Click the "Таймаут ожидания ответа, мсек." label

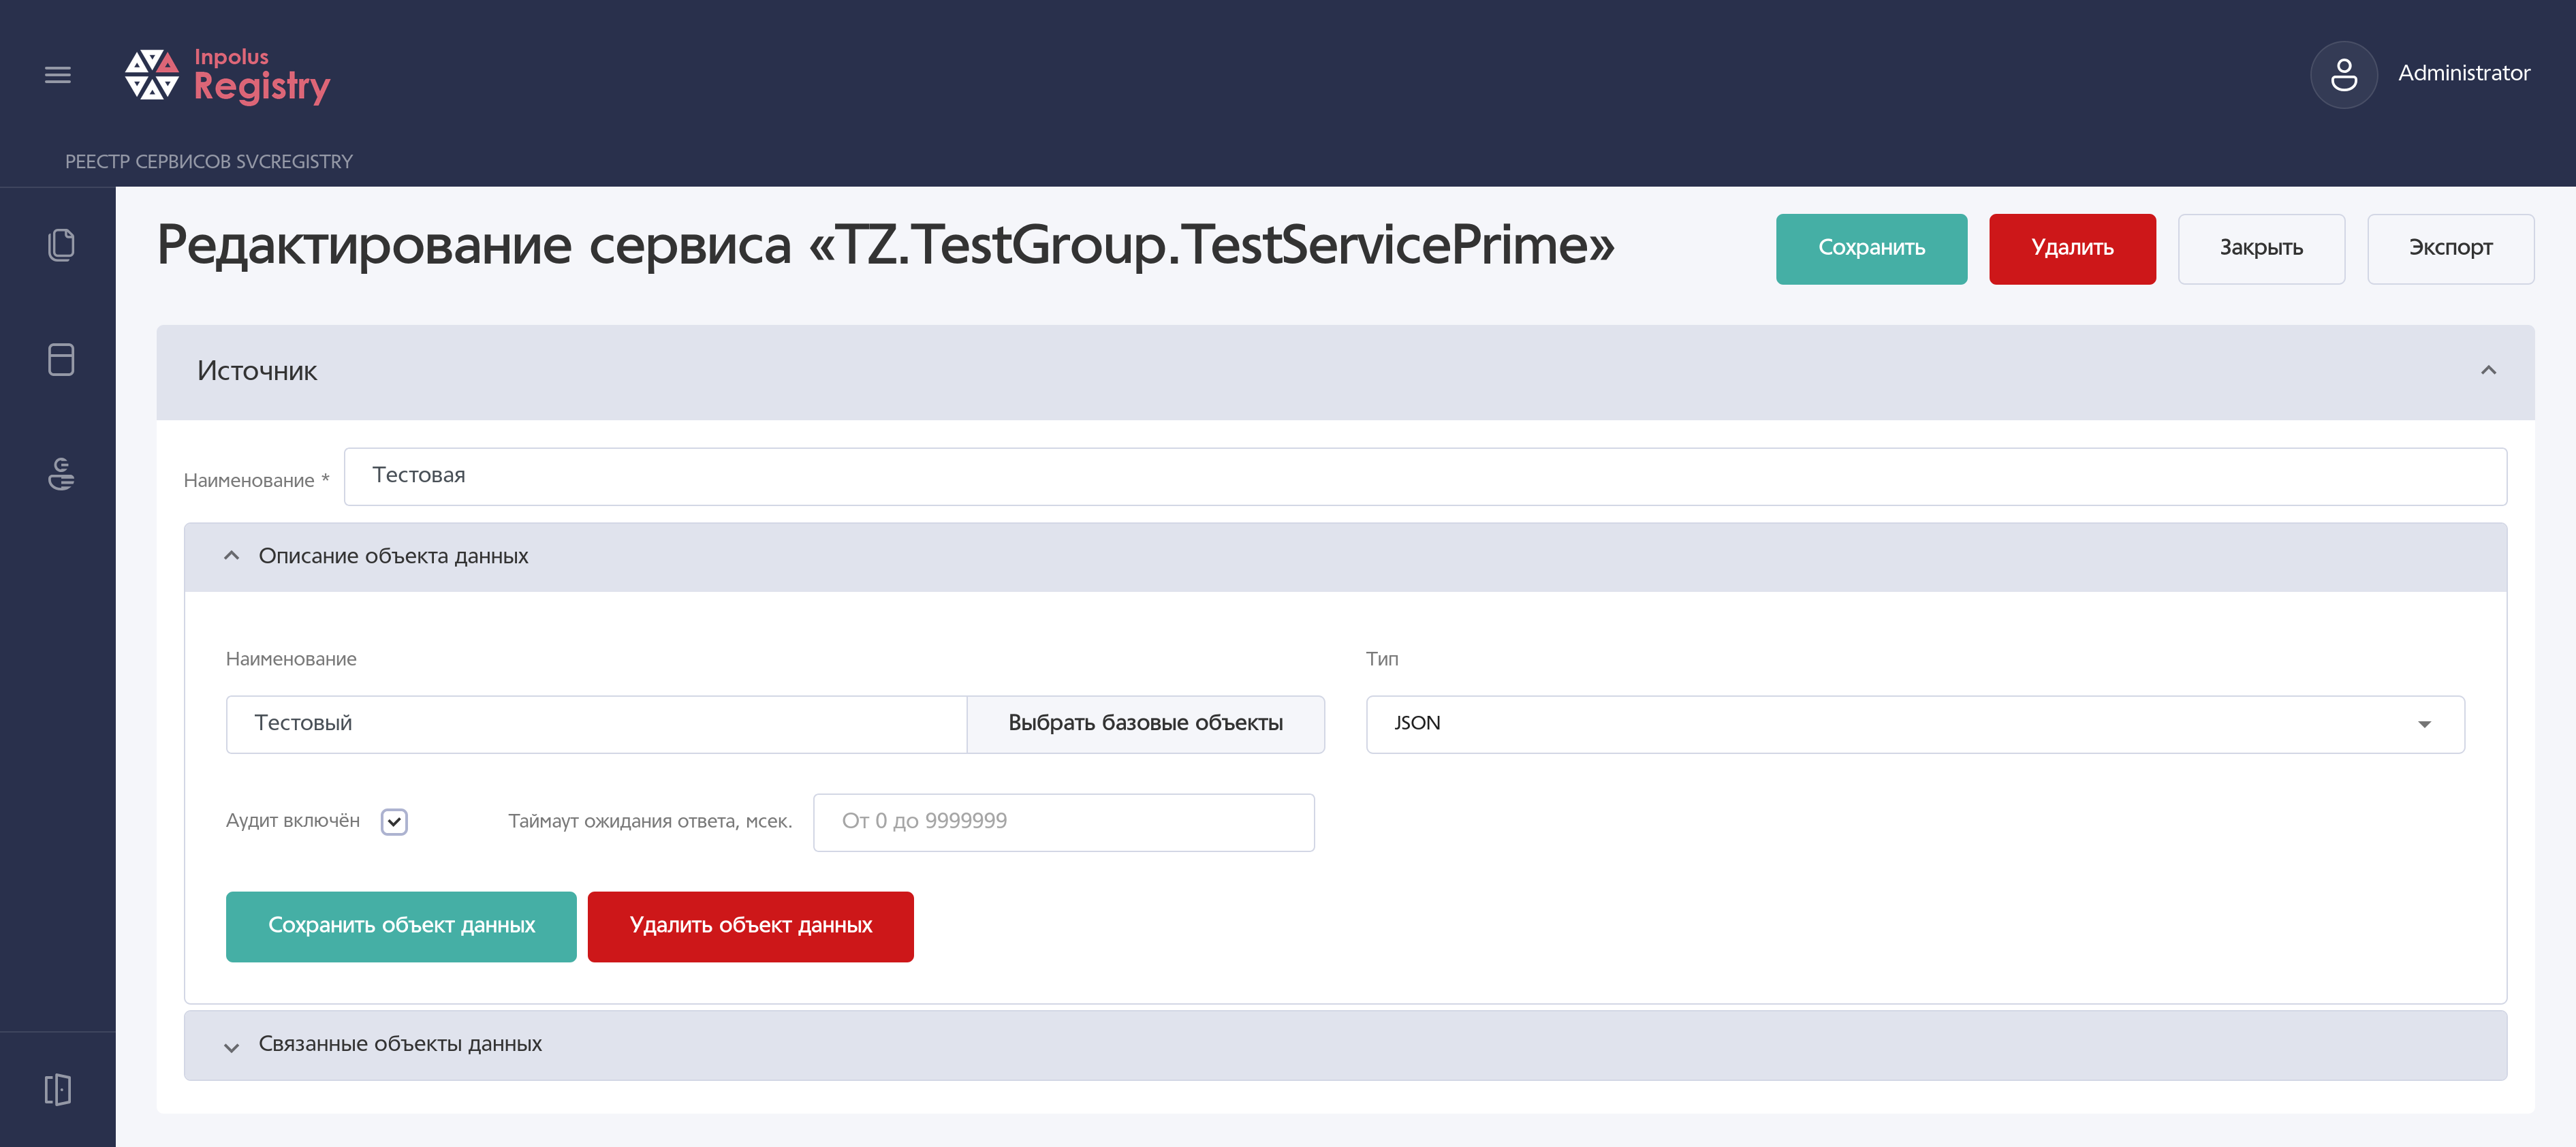coord(650,821)
